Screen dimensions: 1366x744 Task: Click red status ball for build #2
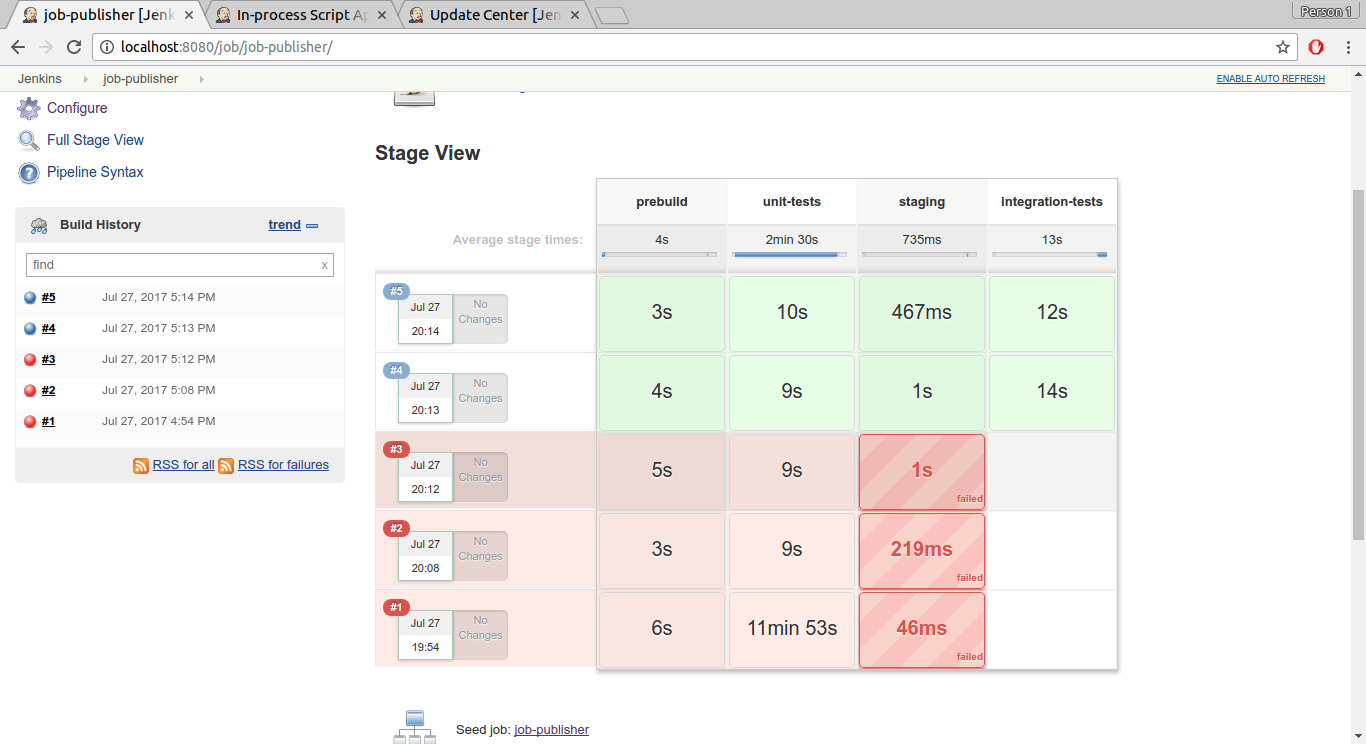coord(30,390)
